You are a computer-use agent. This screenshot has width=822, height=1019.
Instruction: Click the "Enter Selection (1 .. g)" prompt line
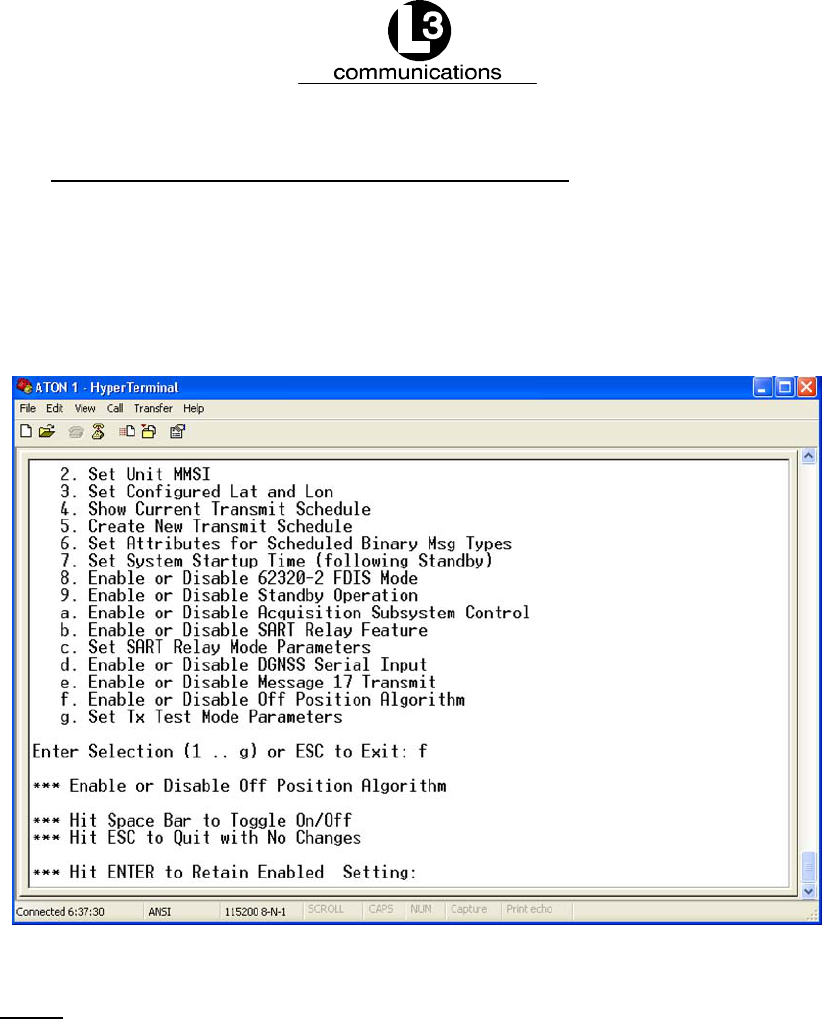[x=230, y=752]
